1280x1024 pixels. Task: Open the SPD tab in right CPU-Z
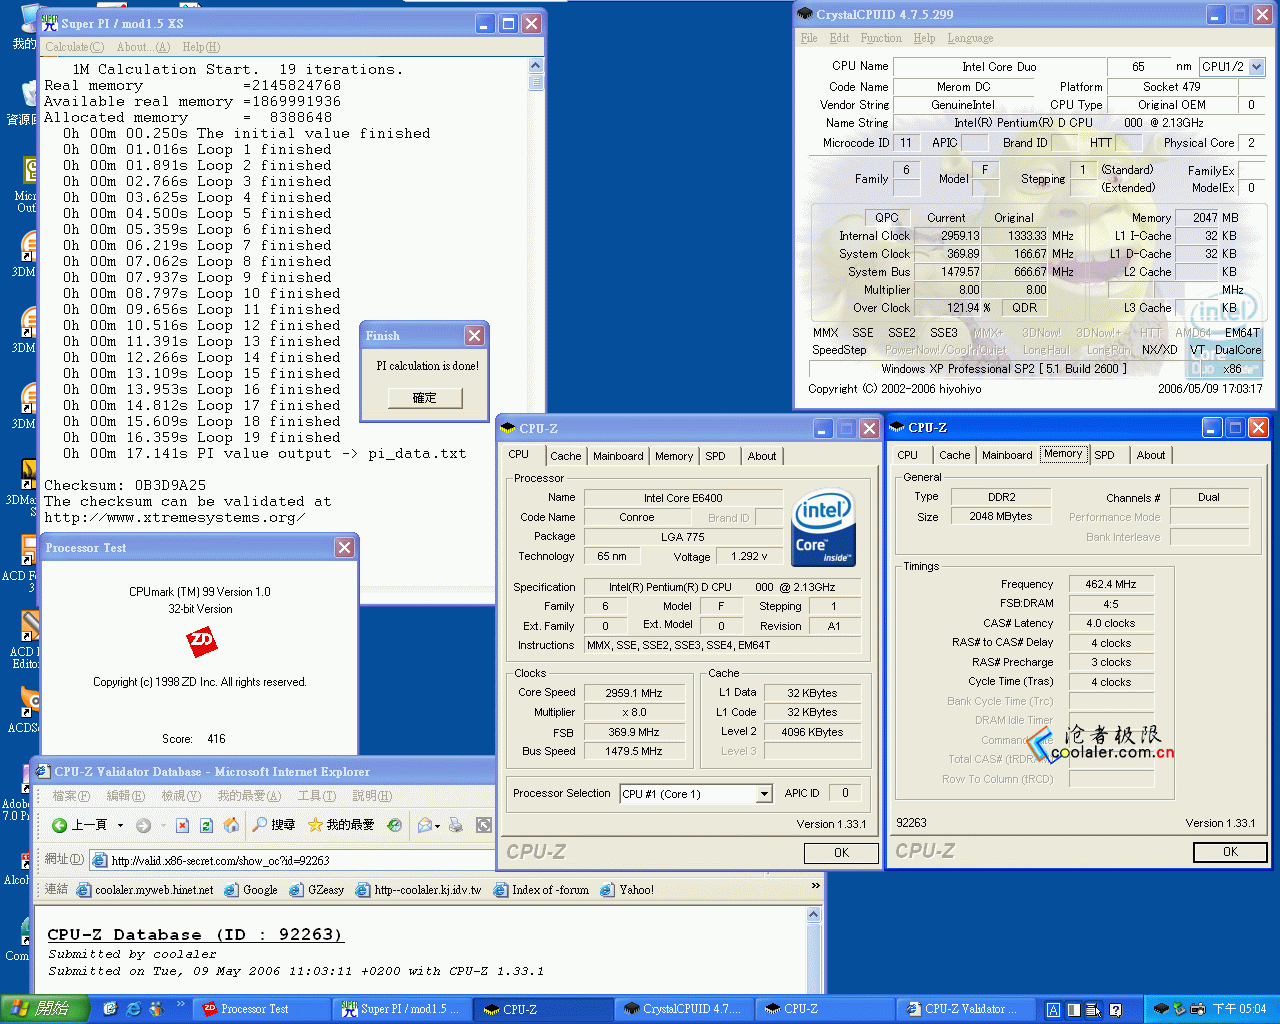(x=1104, y=455)
